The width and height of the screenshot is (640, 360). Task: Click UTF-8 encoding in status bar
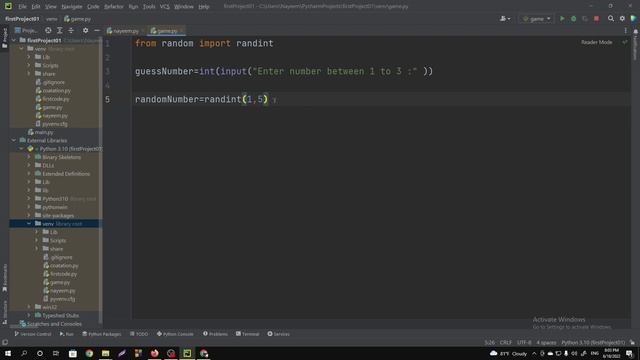[524, 342]
